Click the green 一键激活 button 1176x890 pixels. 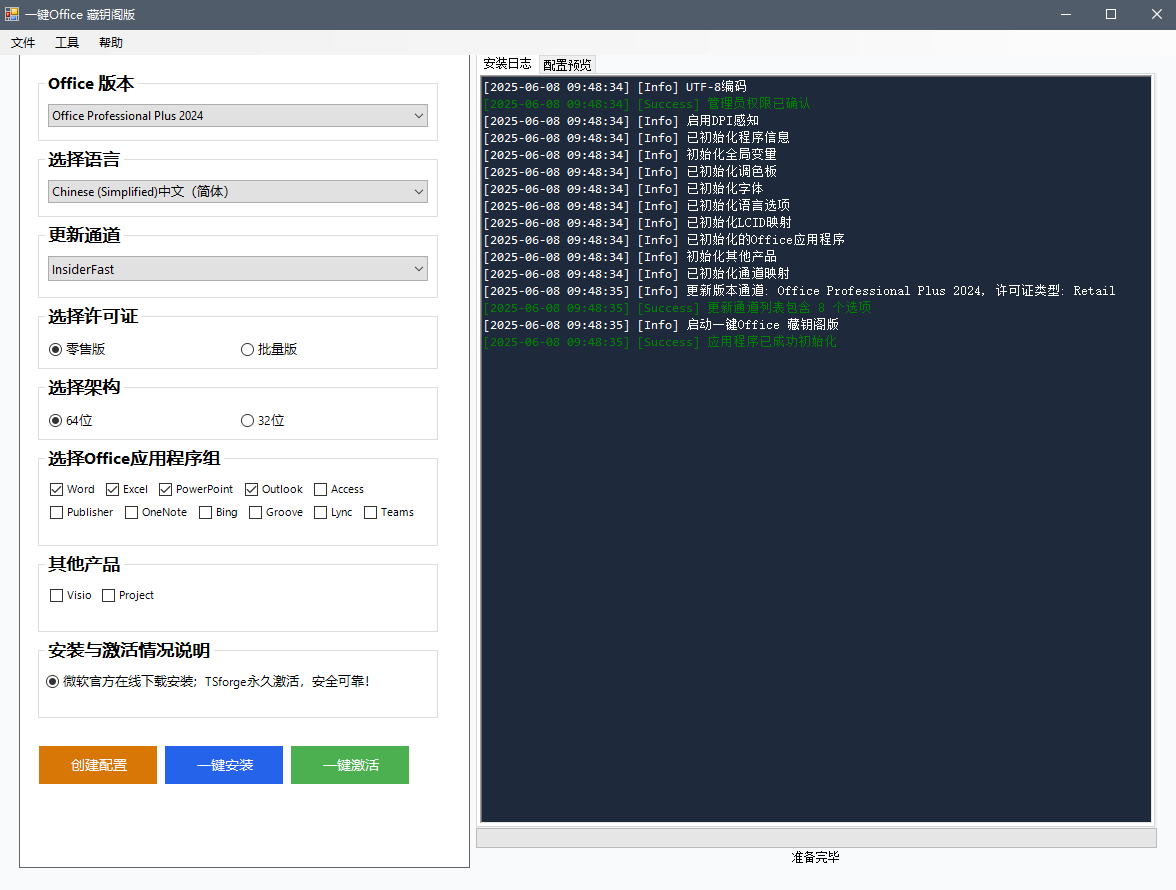point(350,765)
